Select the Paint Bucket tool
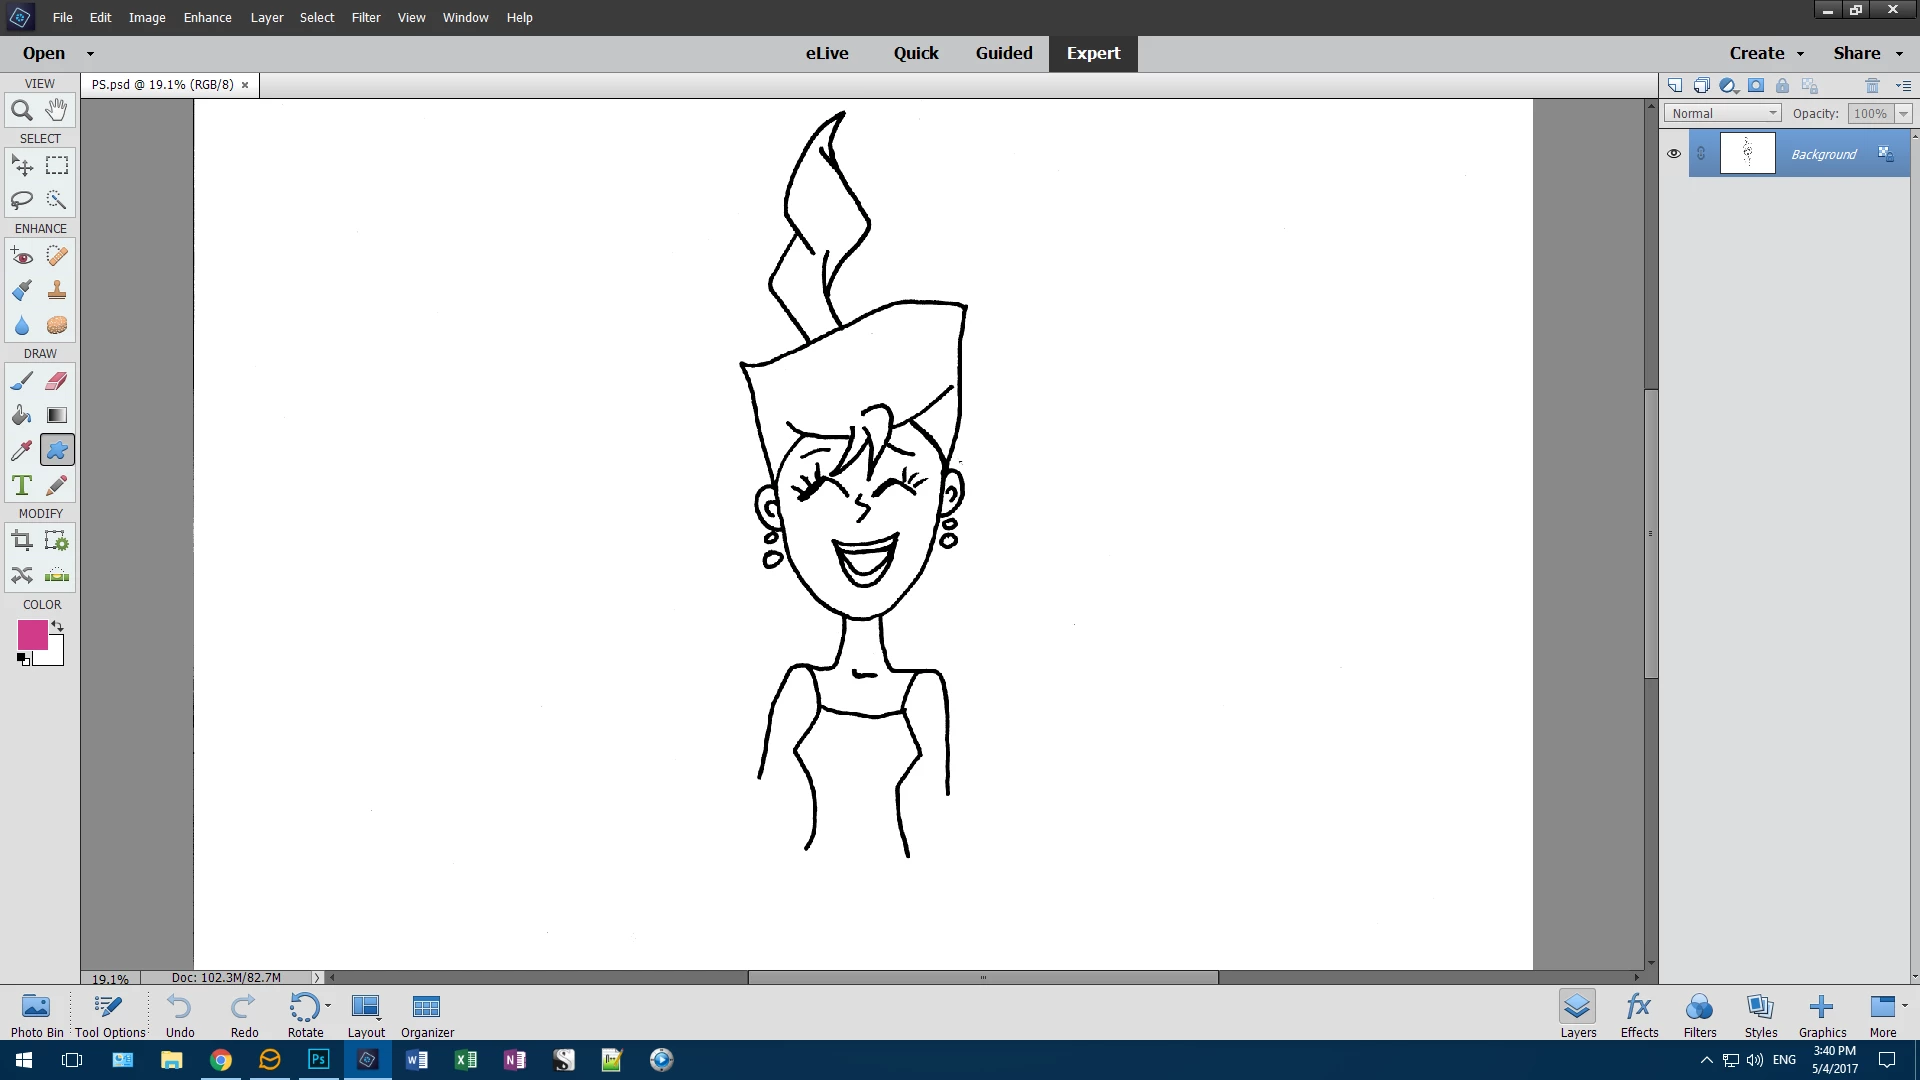The height and width of the screenshot is (1080, 1920). pyautogui.click(x=22, y=415)
